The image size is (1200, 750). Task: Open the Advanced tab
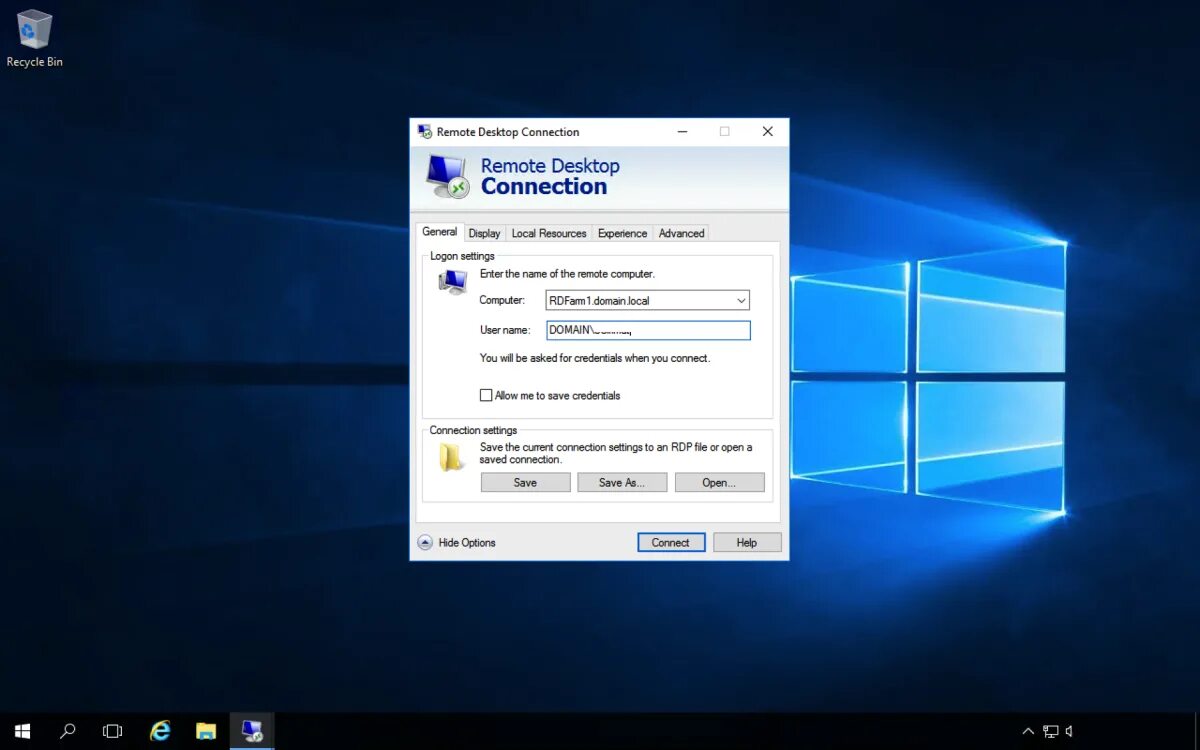[682, 233]
